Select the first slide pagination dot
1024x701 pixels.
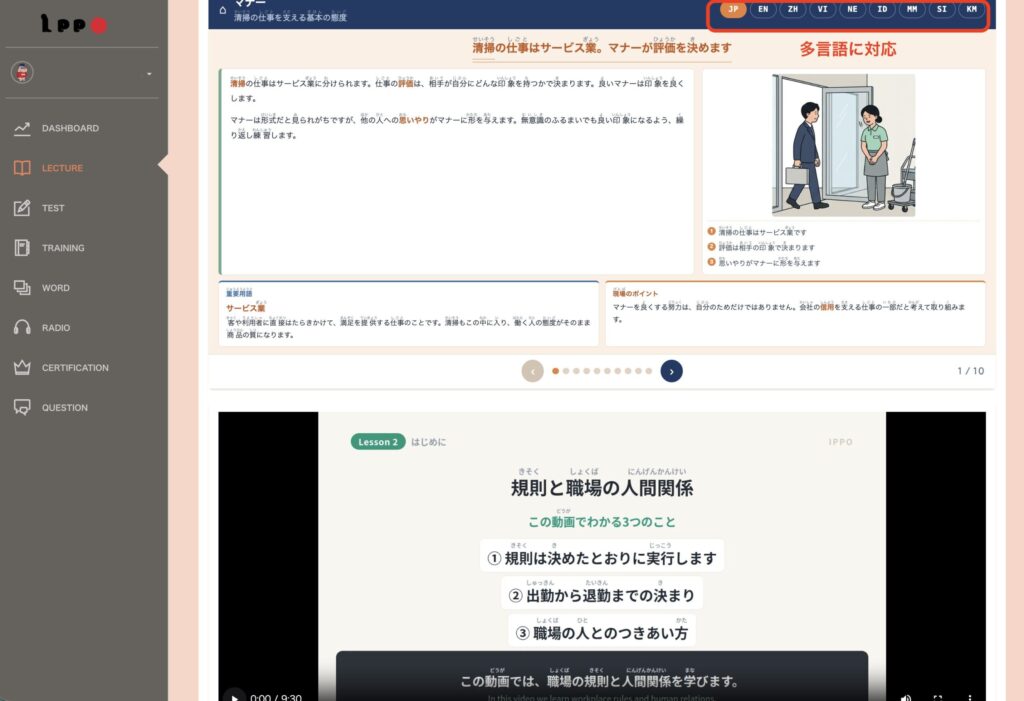[555, 371]
